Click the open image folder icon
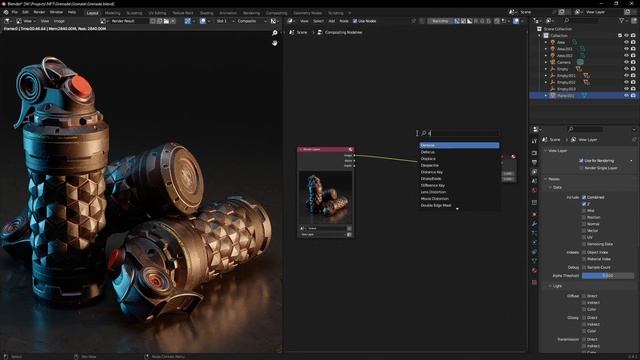This screenshot has width=640, height=360. tap(166, 21)
